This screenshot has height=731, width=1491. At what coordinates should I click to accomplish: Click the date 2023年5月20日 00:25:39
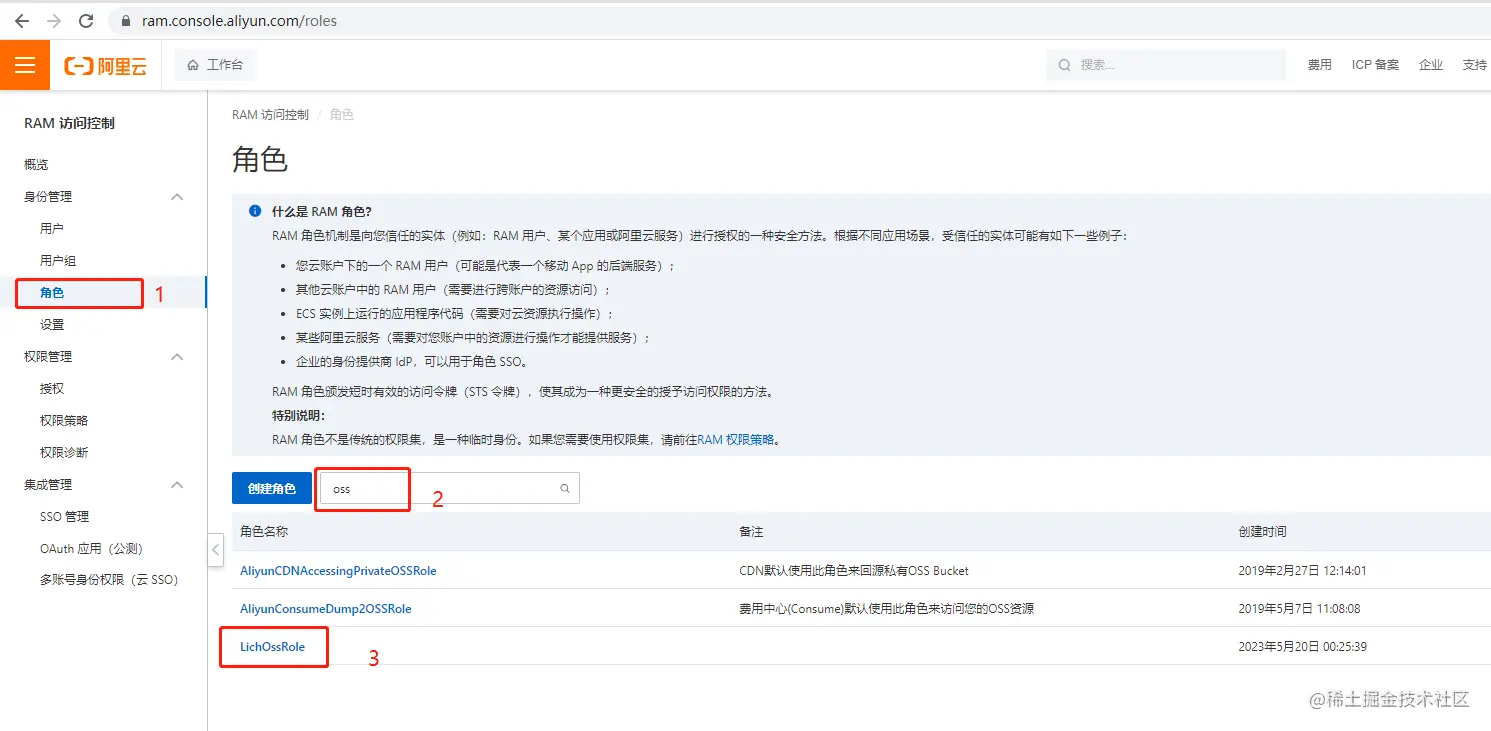pos(1302,647)
